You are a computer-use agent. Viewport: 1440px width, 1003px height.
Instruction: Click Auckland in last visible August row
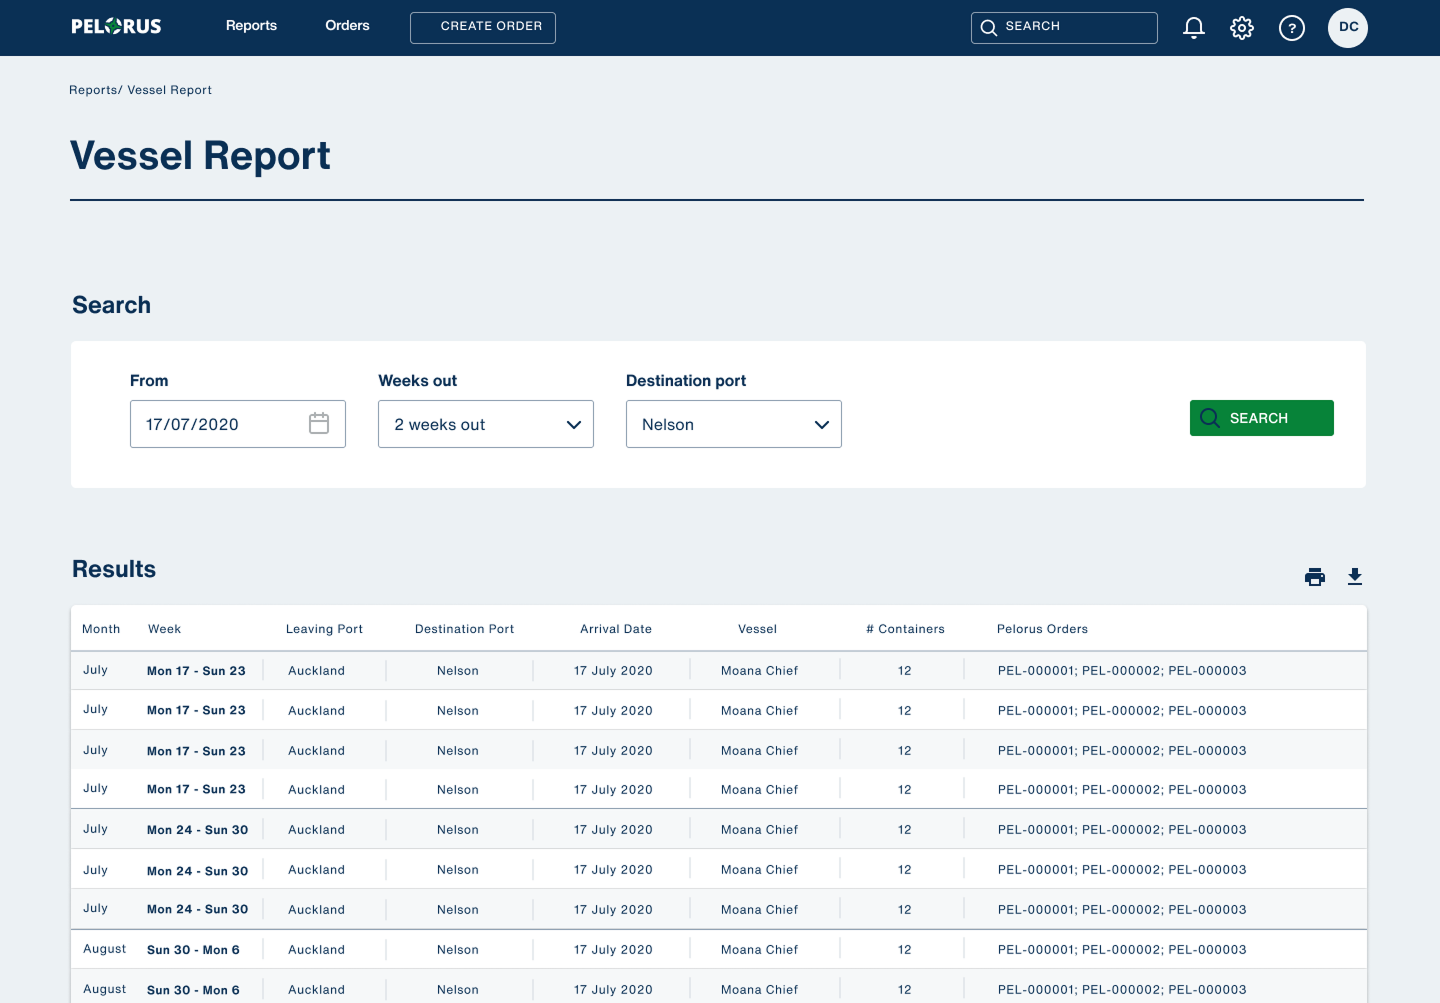[316, 990]
